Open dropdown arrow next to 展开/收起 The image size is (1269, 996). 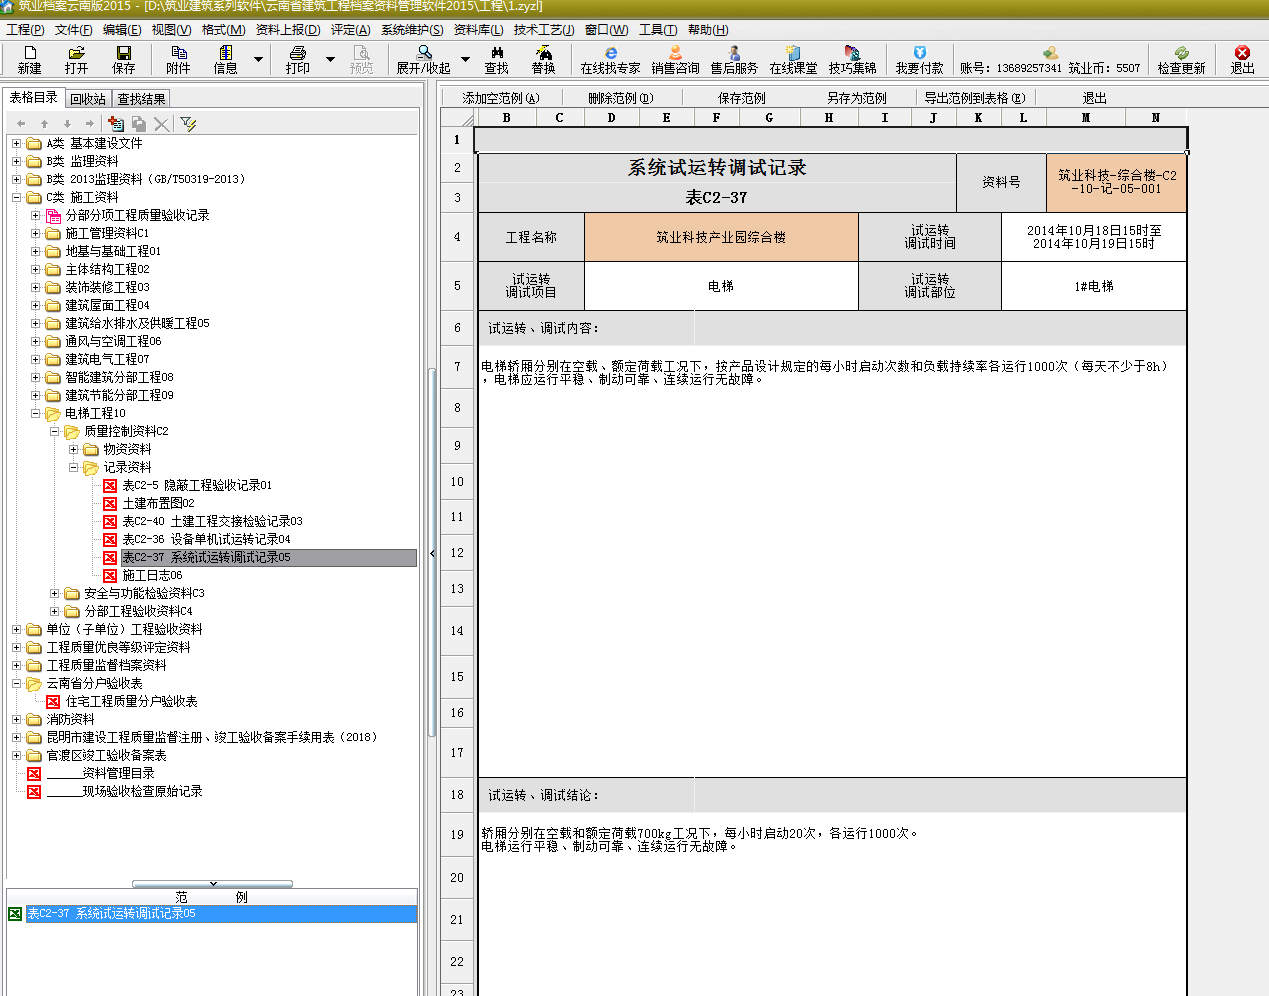pos(465,60)
